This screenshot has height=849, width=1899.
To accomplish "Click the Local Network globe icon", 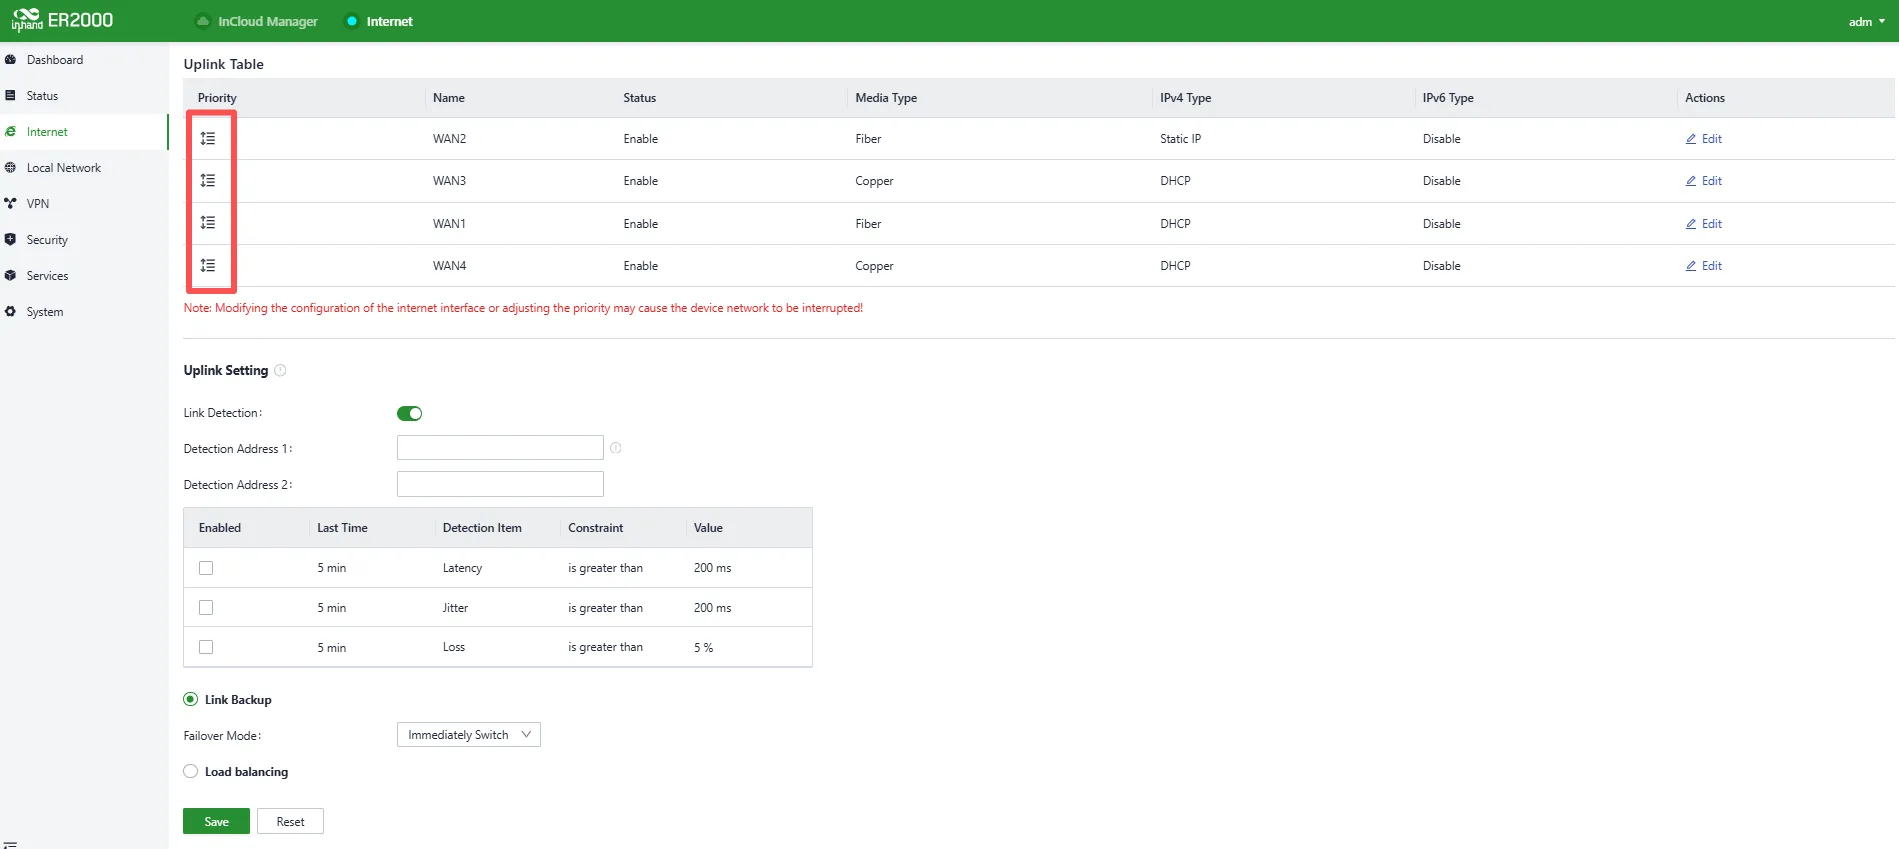I will [10, 168].
